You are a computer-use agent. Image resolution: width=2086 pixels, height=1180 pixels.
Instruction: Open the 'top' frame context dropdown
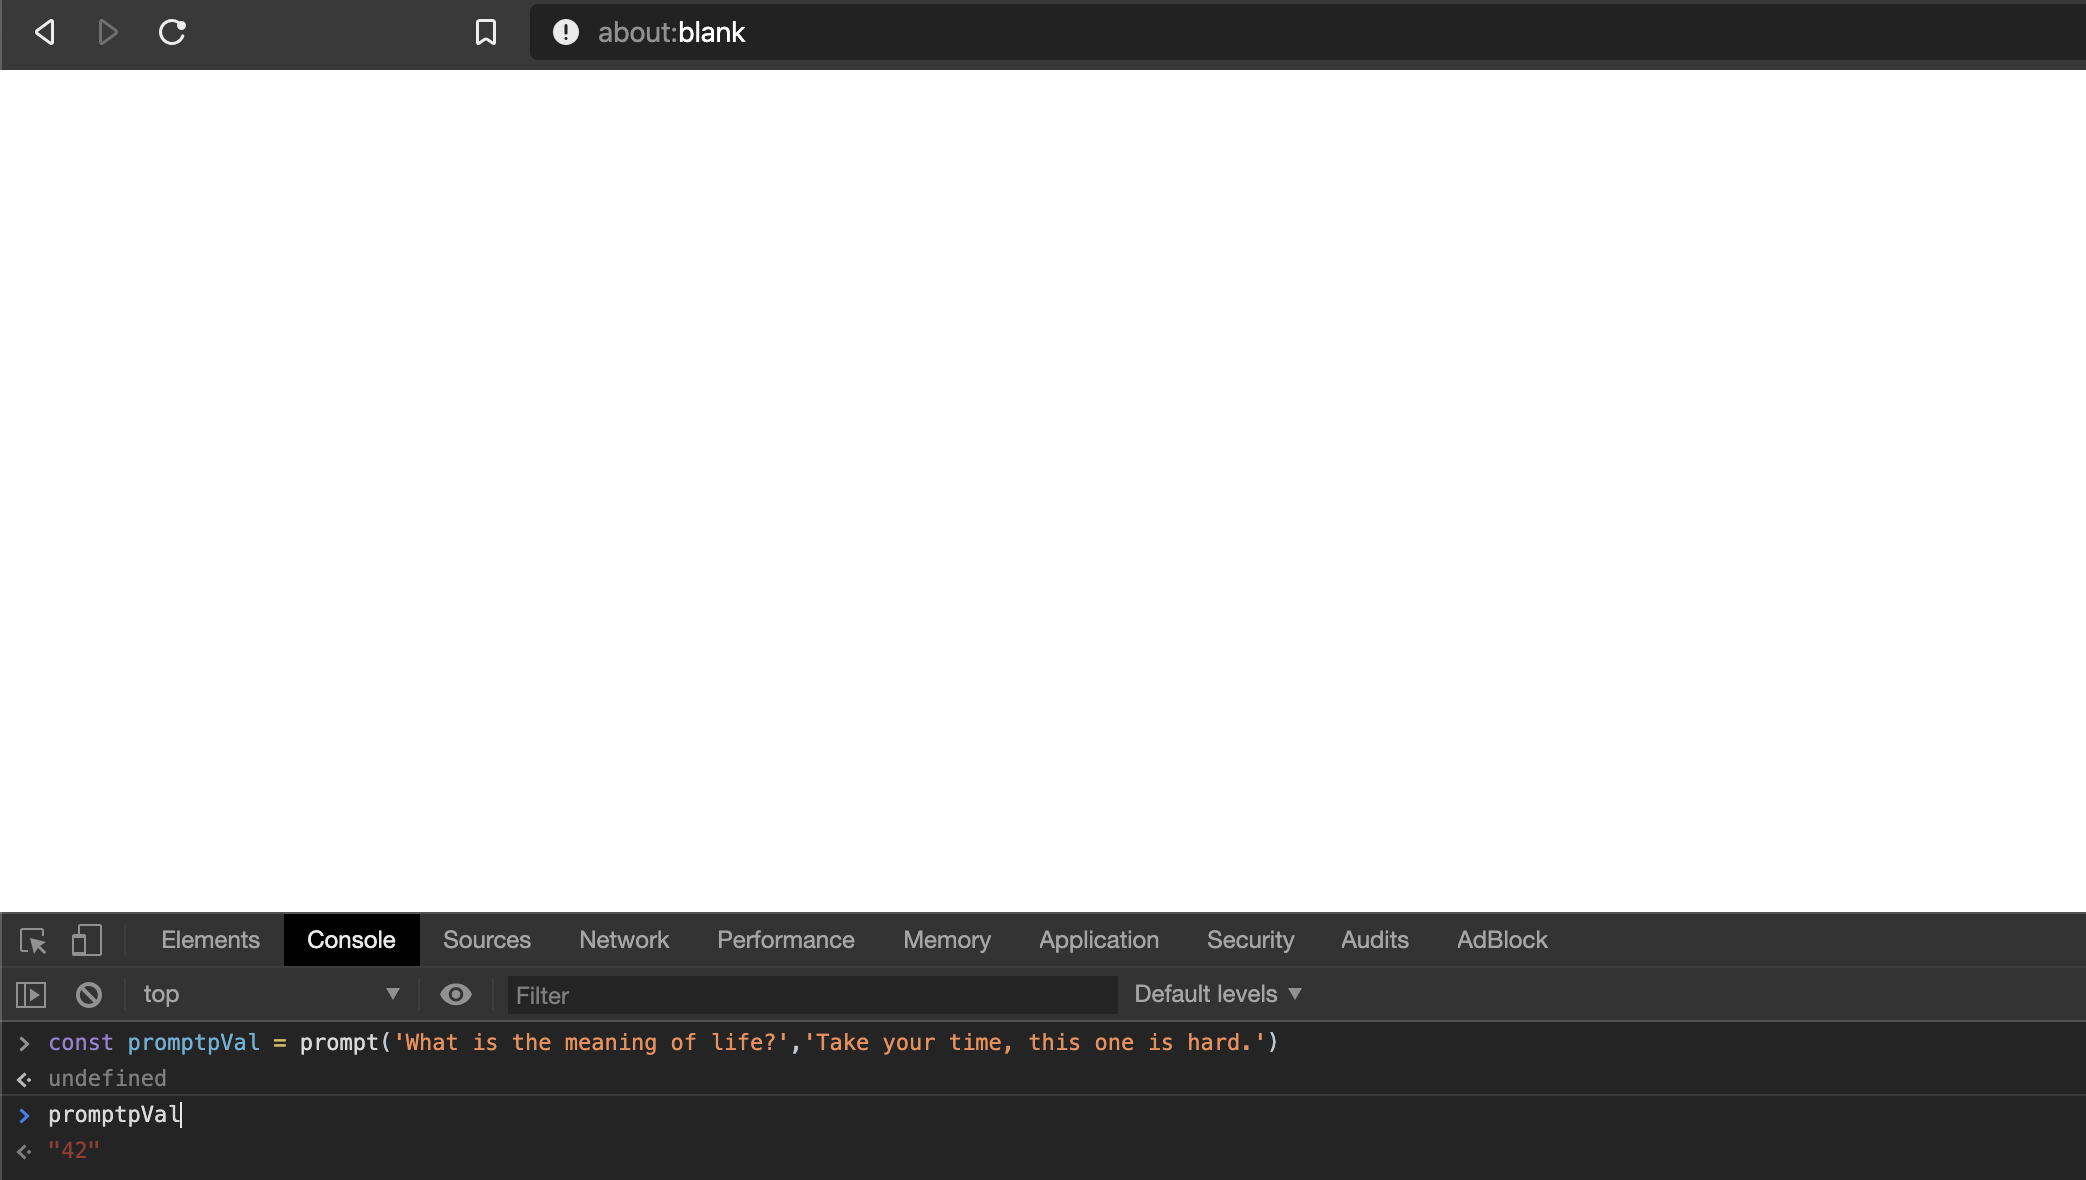coord(270,994)
